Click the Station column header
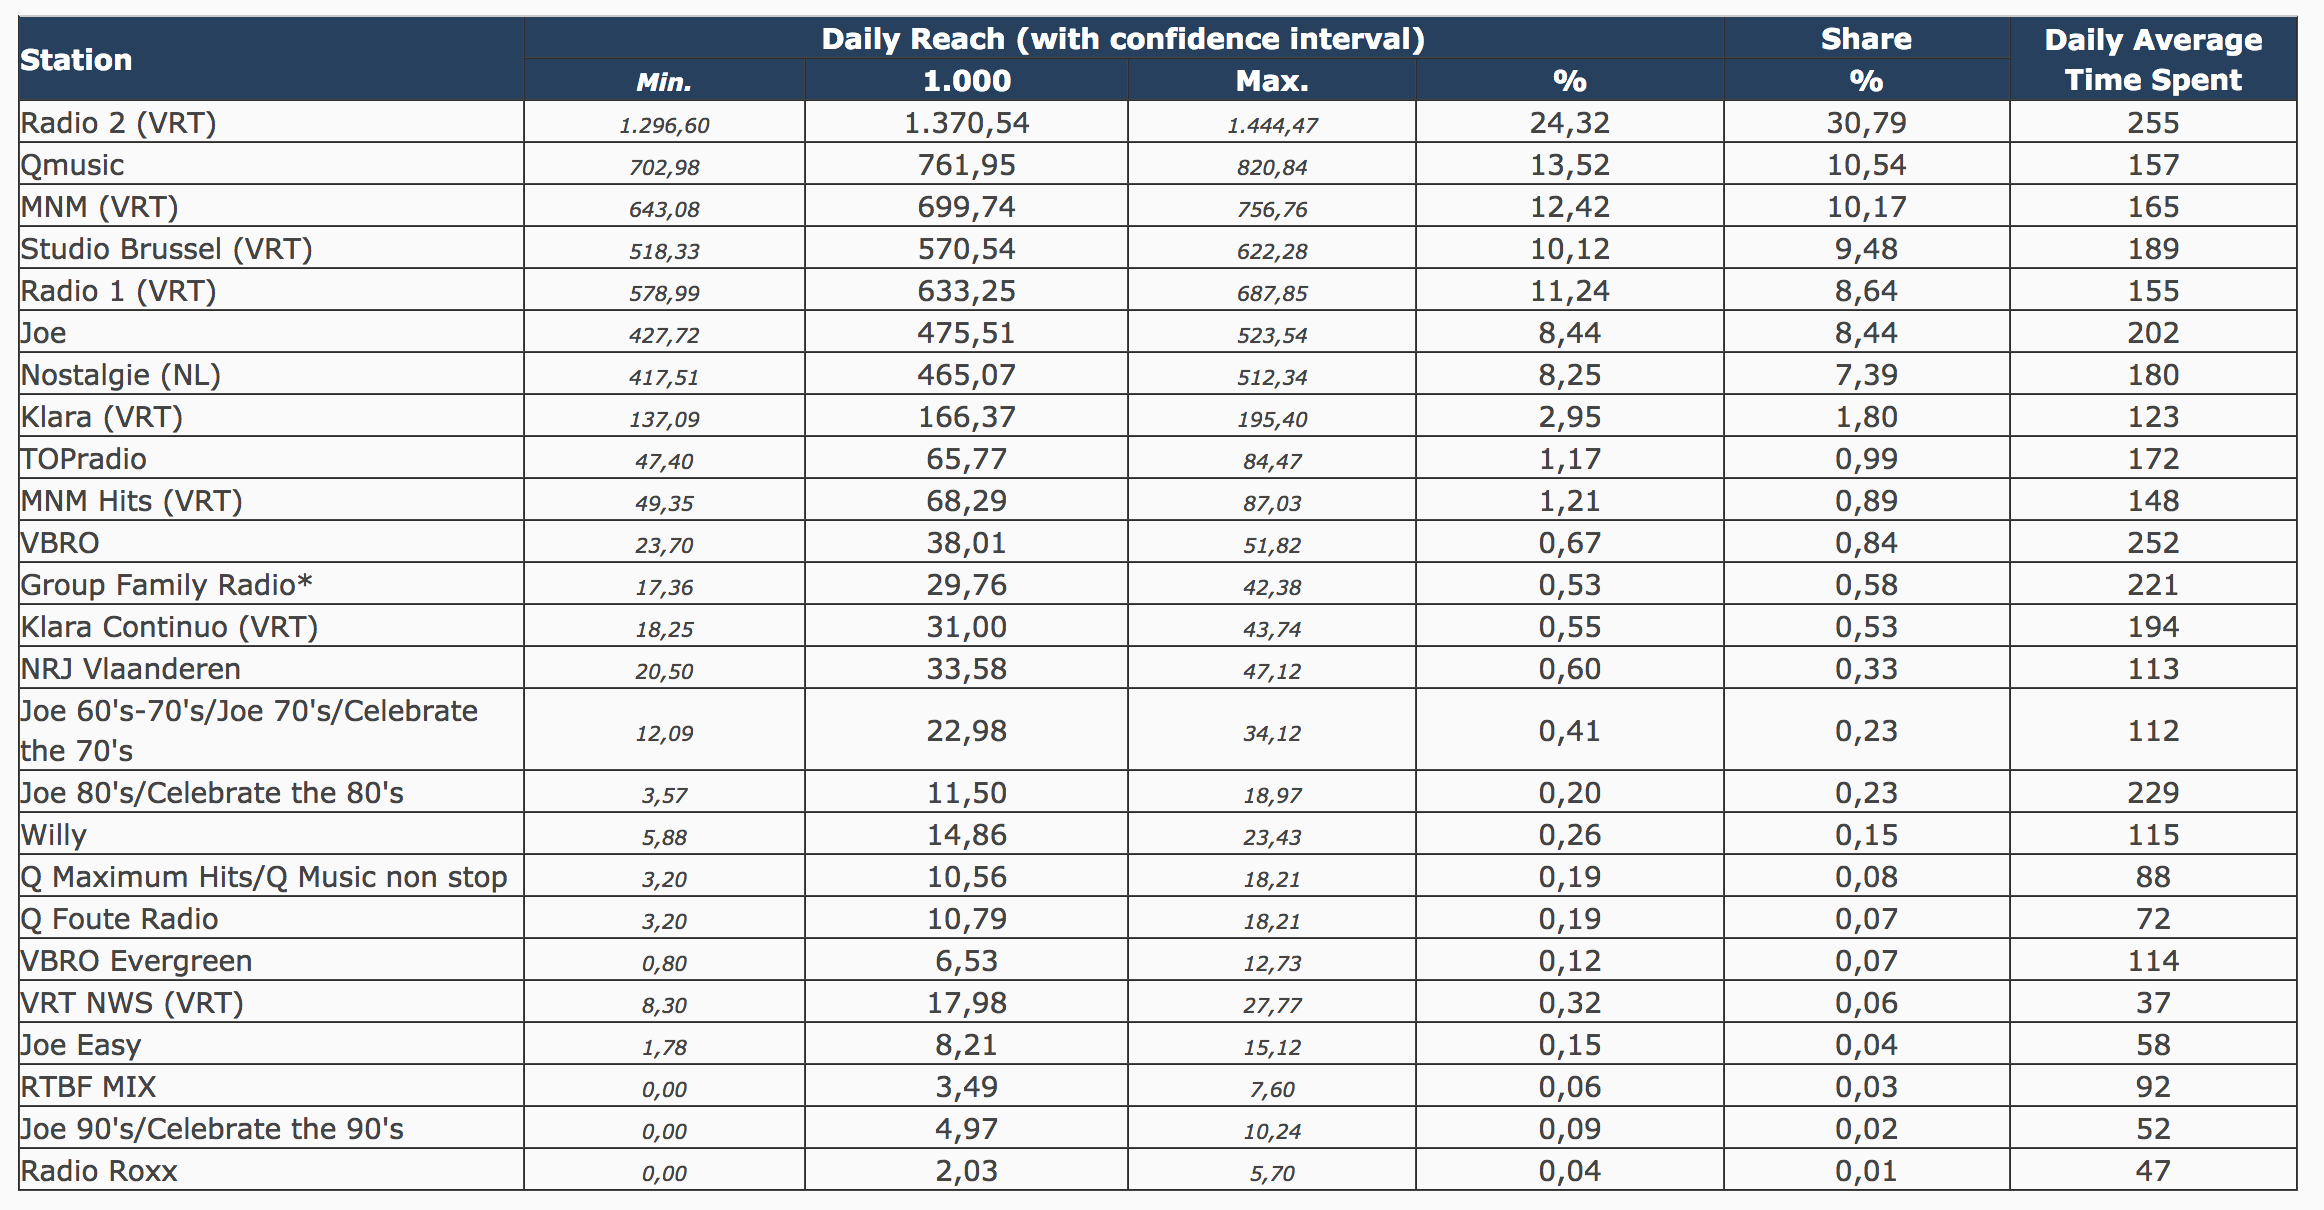 77,60
